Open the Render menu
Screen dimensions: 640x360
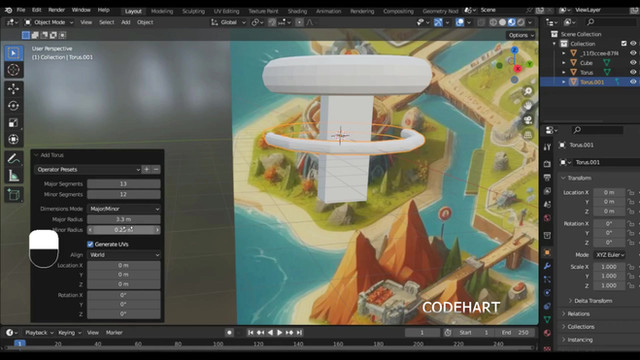pyautogui.click(x=56, y=10)
